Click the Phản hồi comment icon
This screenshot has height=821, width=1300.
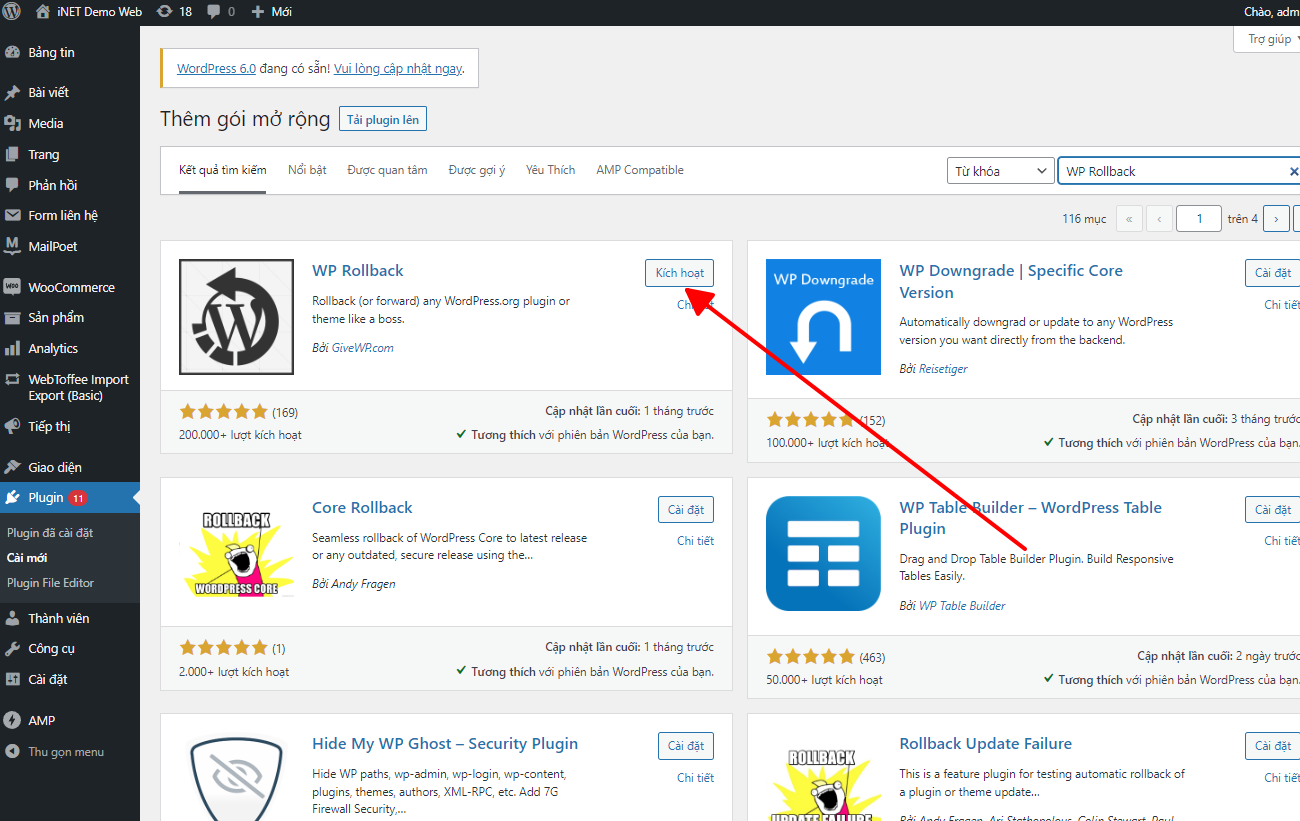point(13,185)
